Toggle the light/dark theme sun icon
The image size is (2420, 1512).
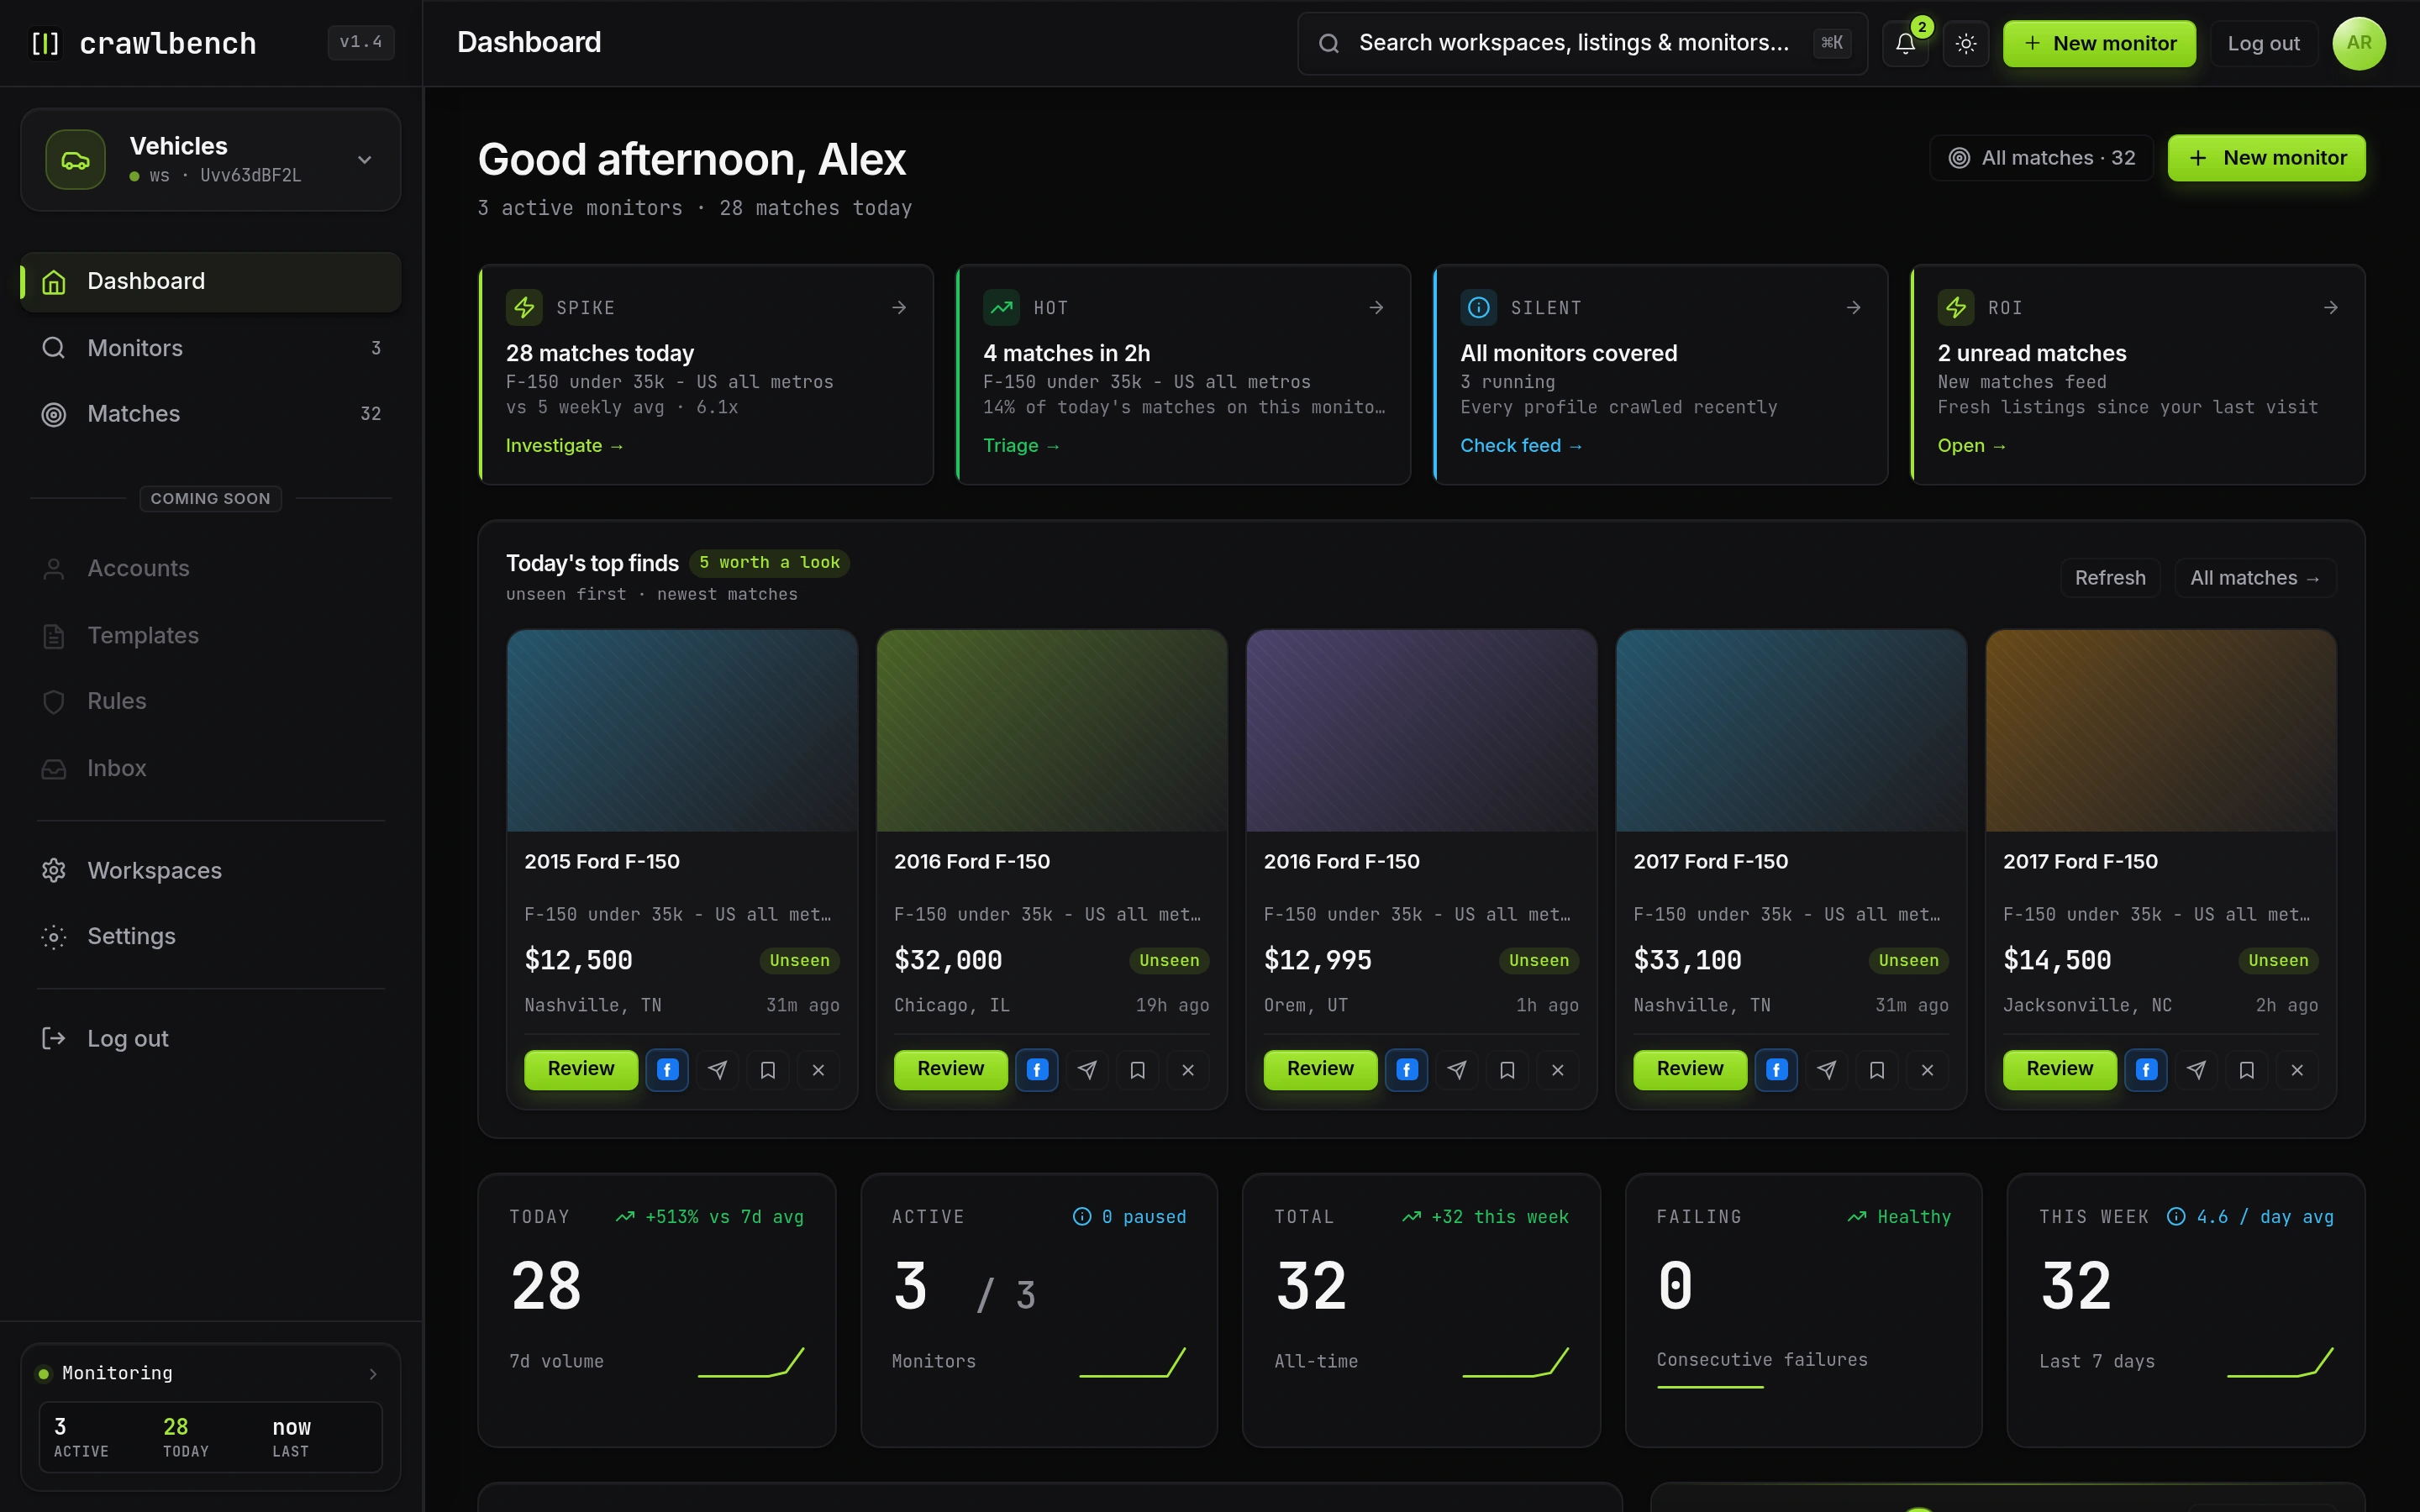1965,43
